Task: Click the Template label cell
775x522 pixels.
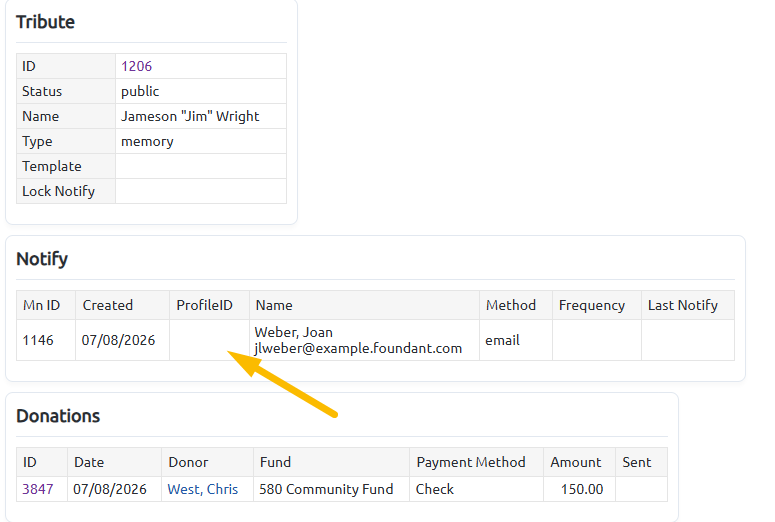Action: [66, 166]
